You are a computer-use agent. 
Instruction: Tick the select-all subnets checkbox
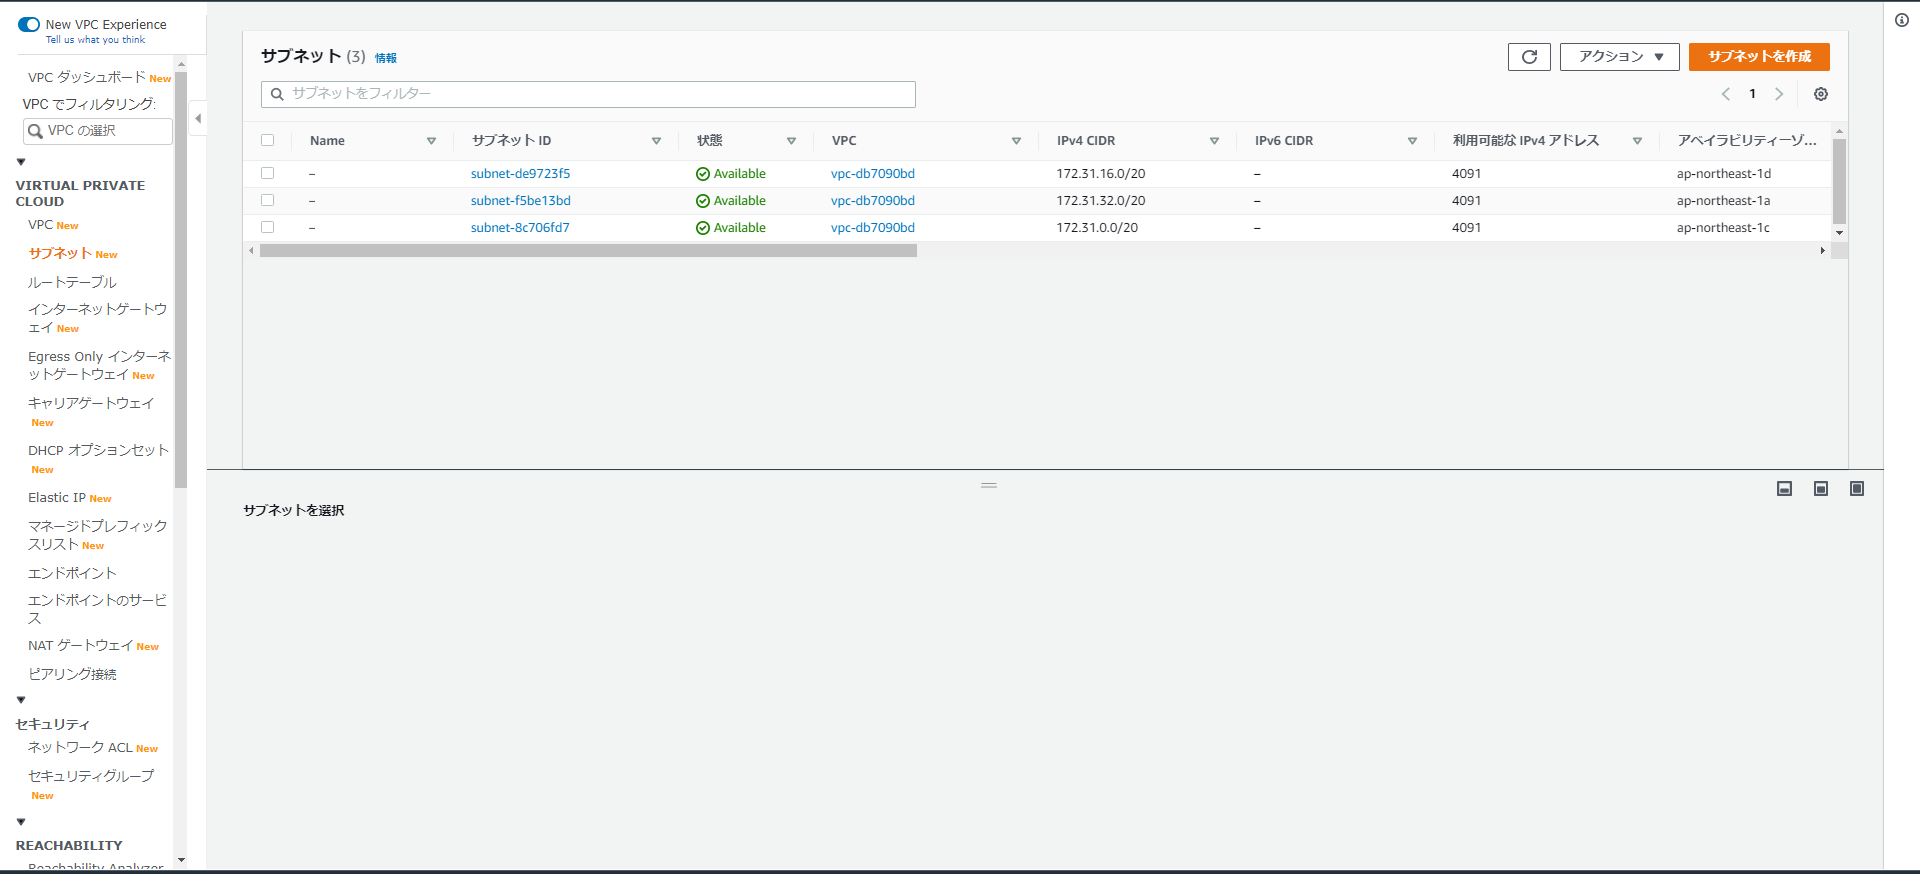pos(267,140)
